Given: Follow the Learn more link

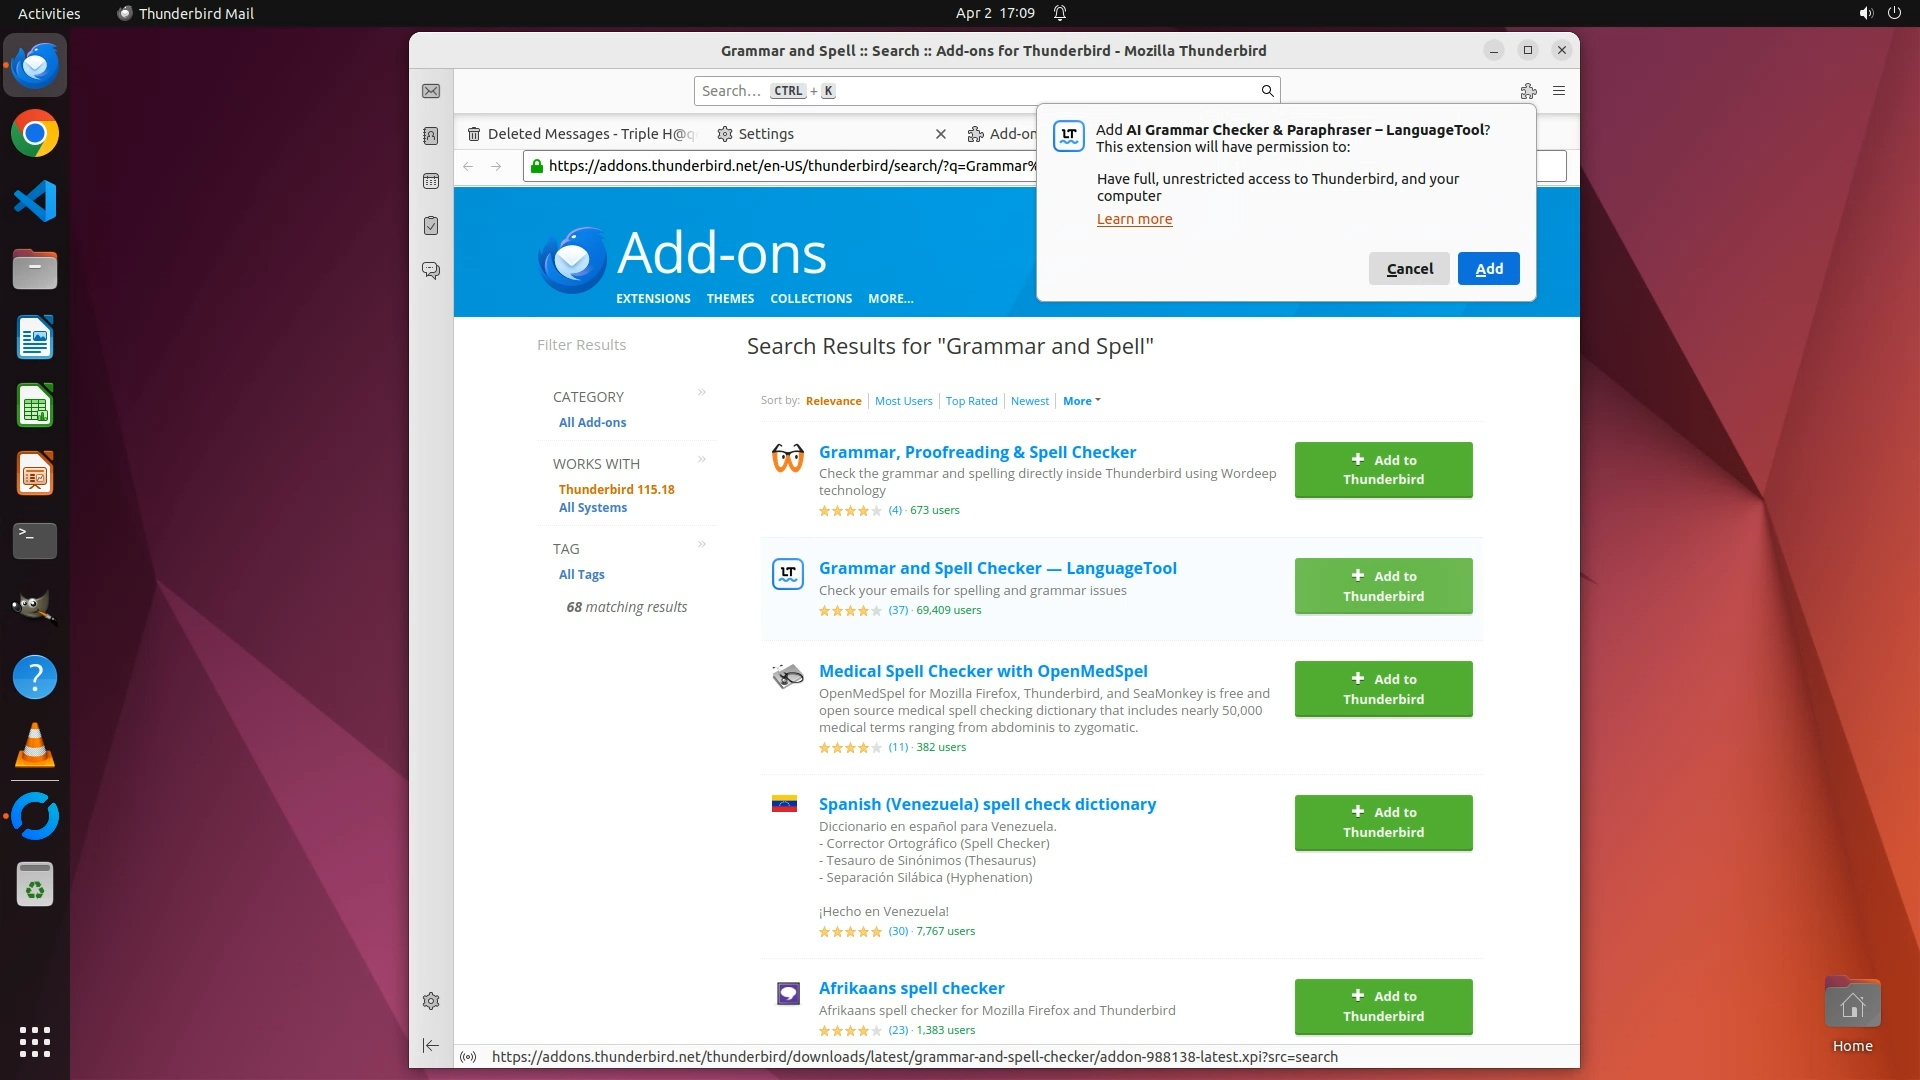Looking at the screenshot, I should (x=1134, y=220).
